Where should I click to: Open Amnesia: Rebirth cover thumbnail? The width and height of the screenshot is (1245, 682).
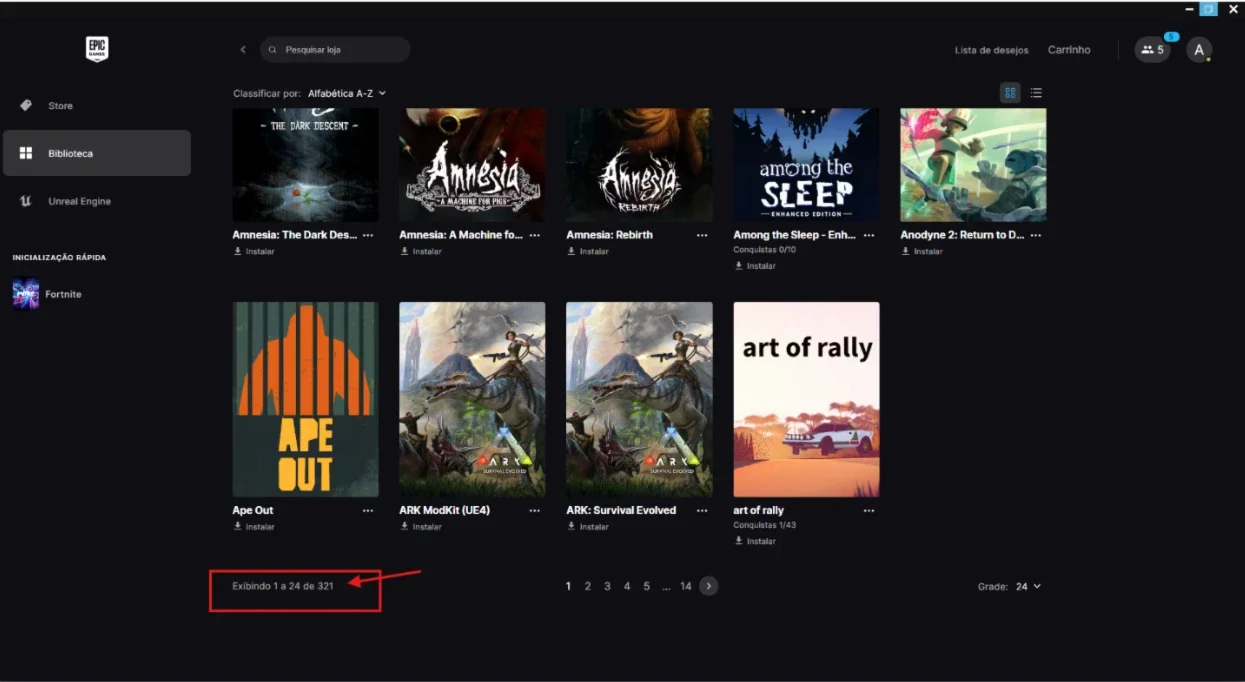640,165
